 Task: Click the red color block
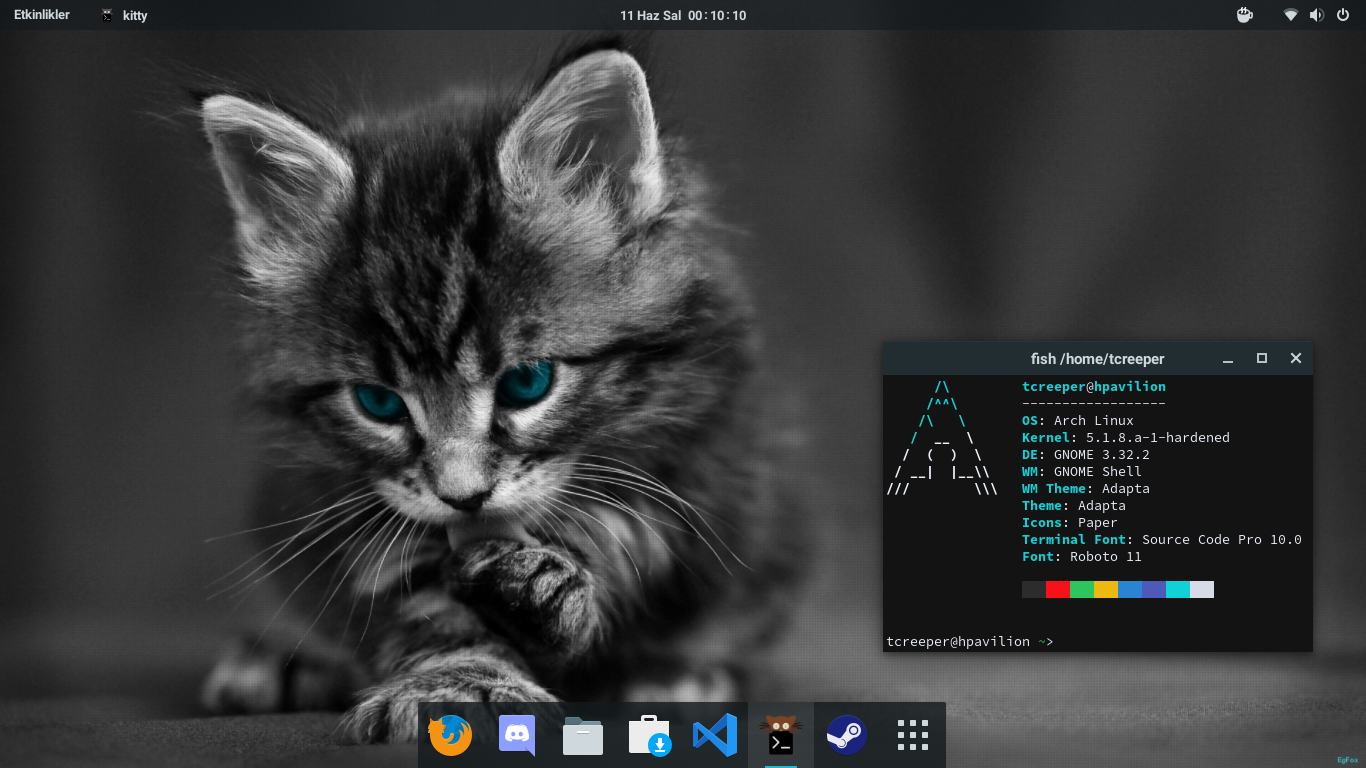click(x=1058, y=590)
